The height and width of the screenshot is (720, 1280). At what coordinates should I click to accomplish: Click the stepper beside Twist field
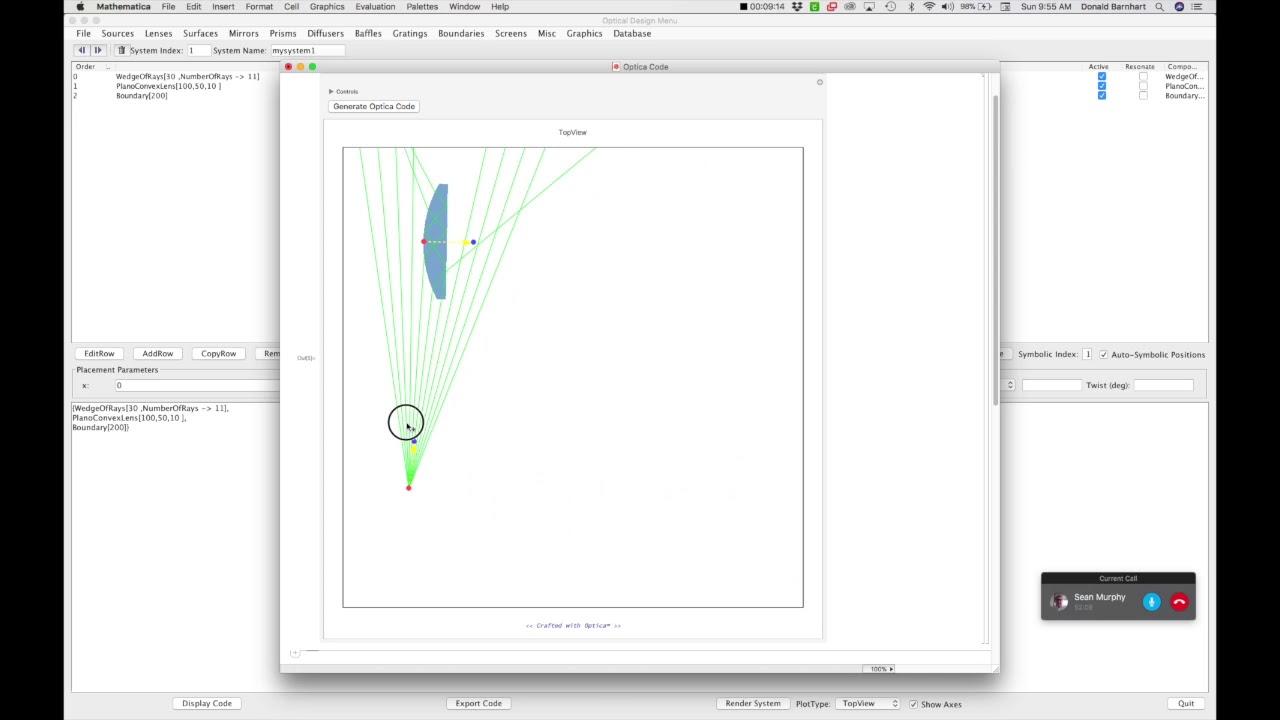(x=1010, y=385)
